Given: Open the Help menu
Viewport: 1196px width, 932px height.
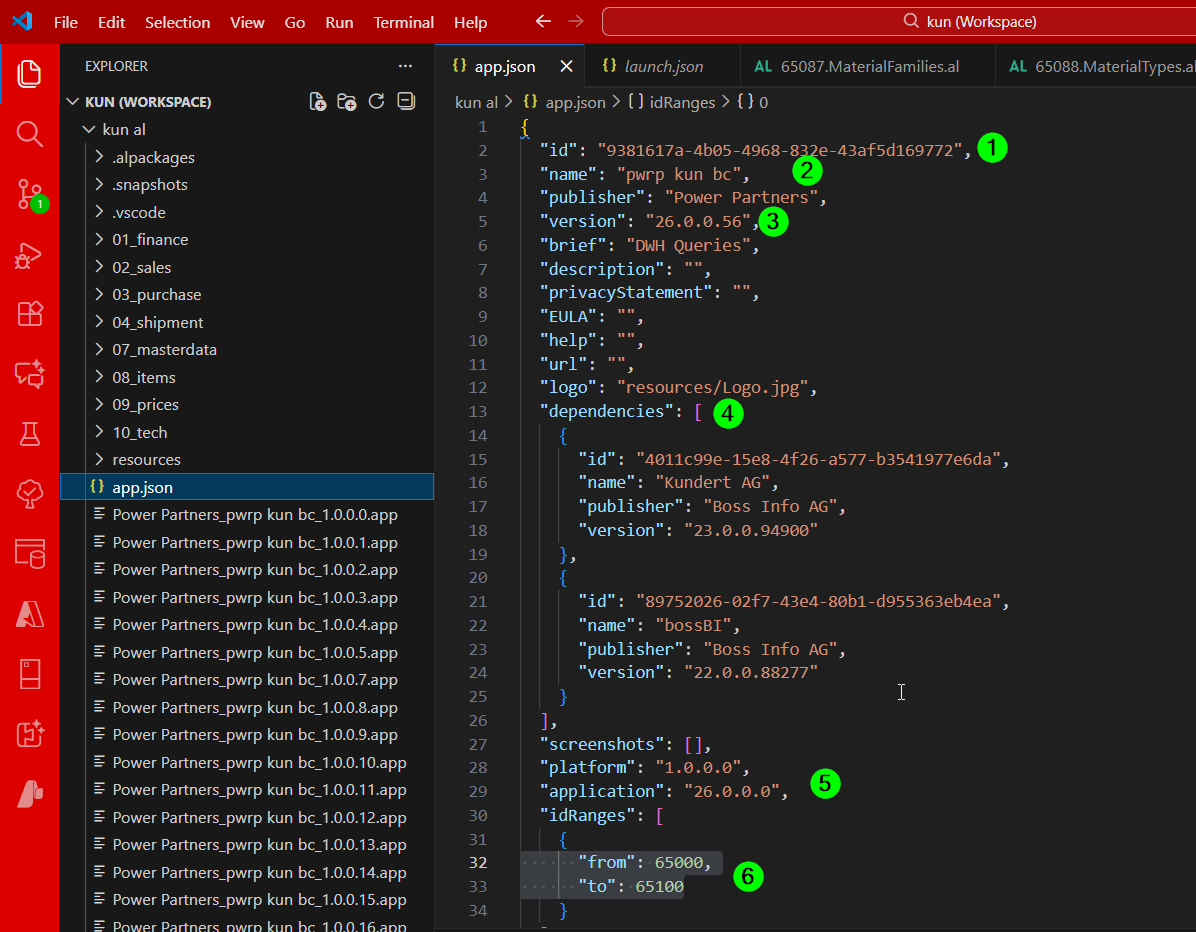Looking at the screenshot, I should click(x=471, y=22).
